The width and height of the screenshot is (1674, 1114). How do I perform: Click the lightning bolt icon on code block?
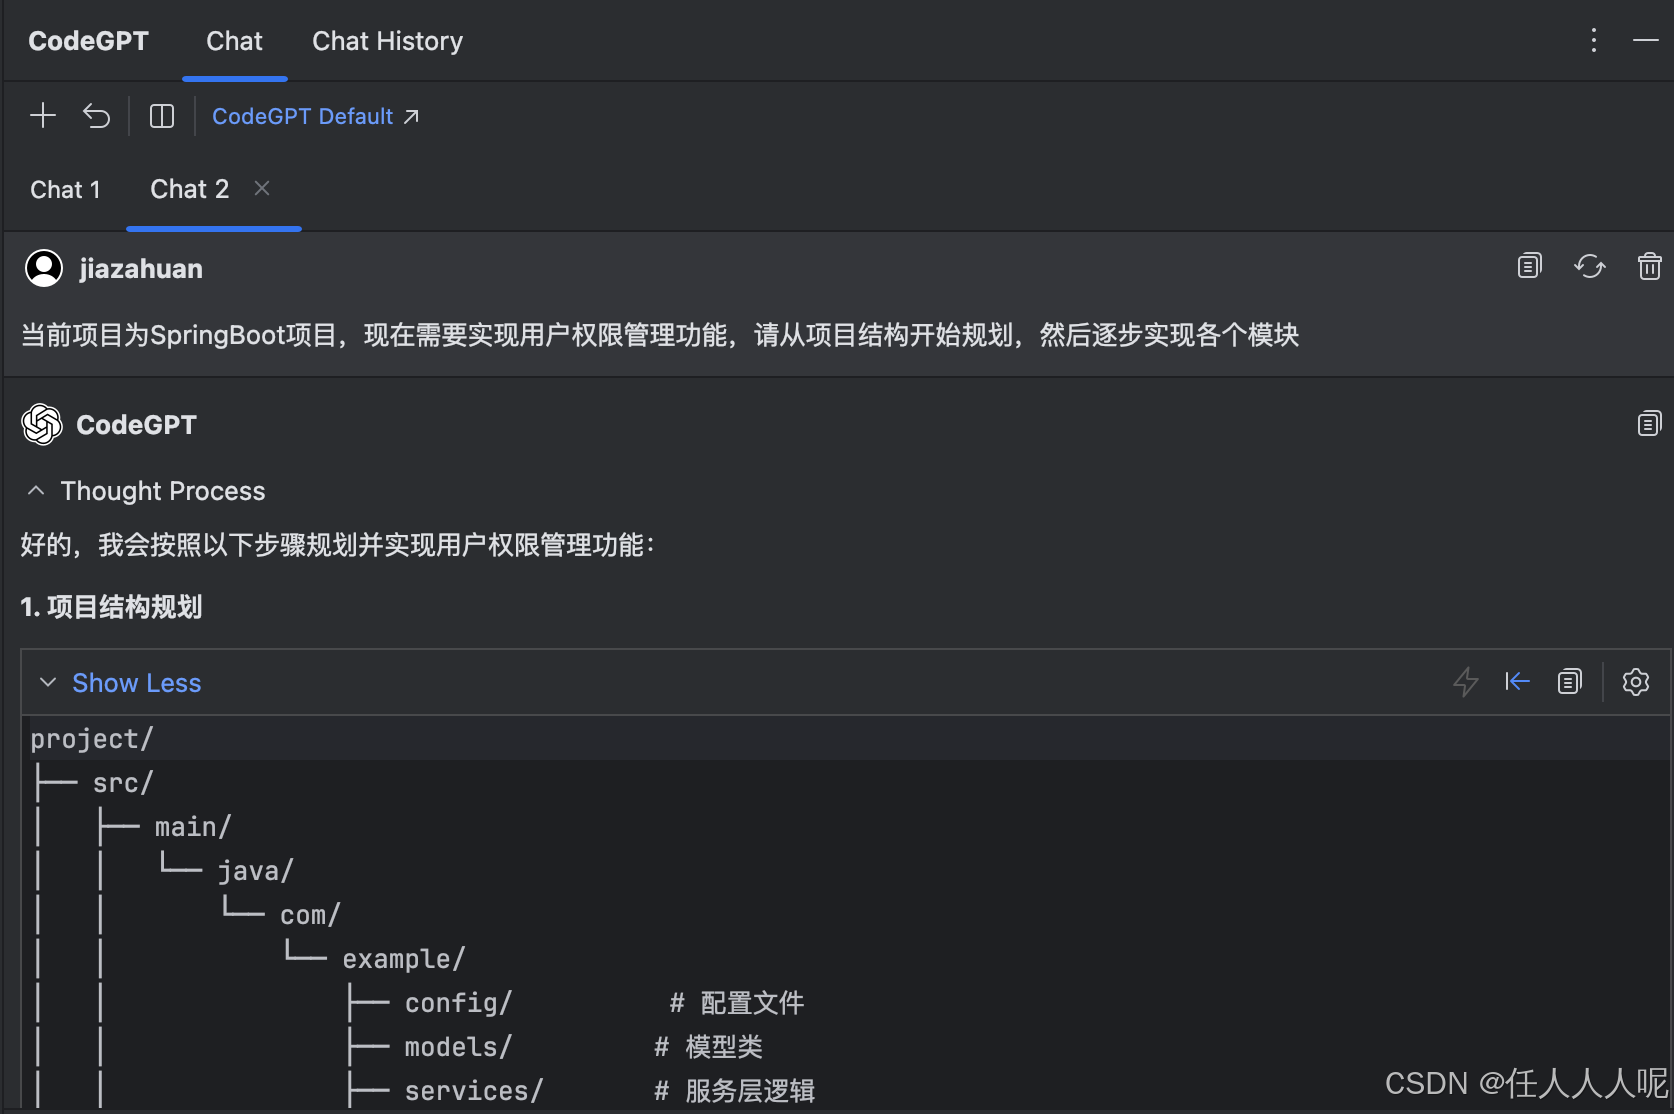pos(1466,682)
